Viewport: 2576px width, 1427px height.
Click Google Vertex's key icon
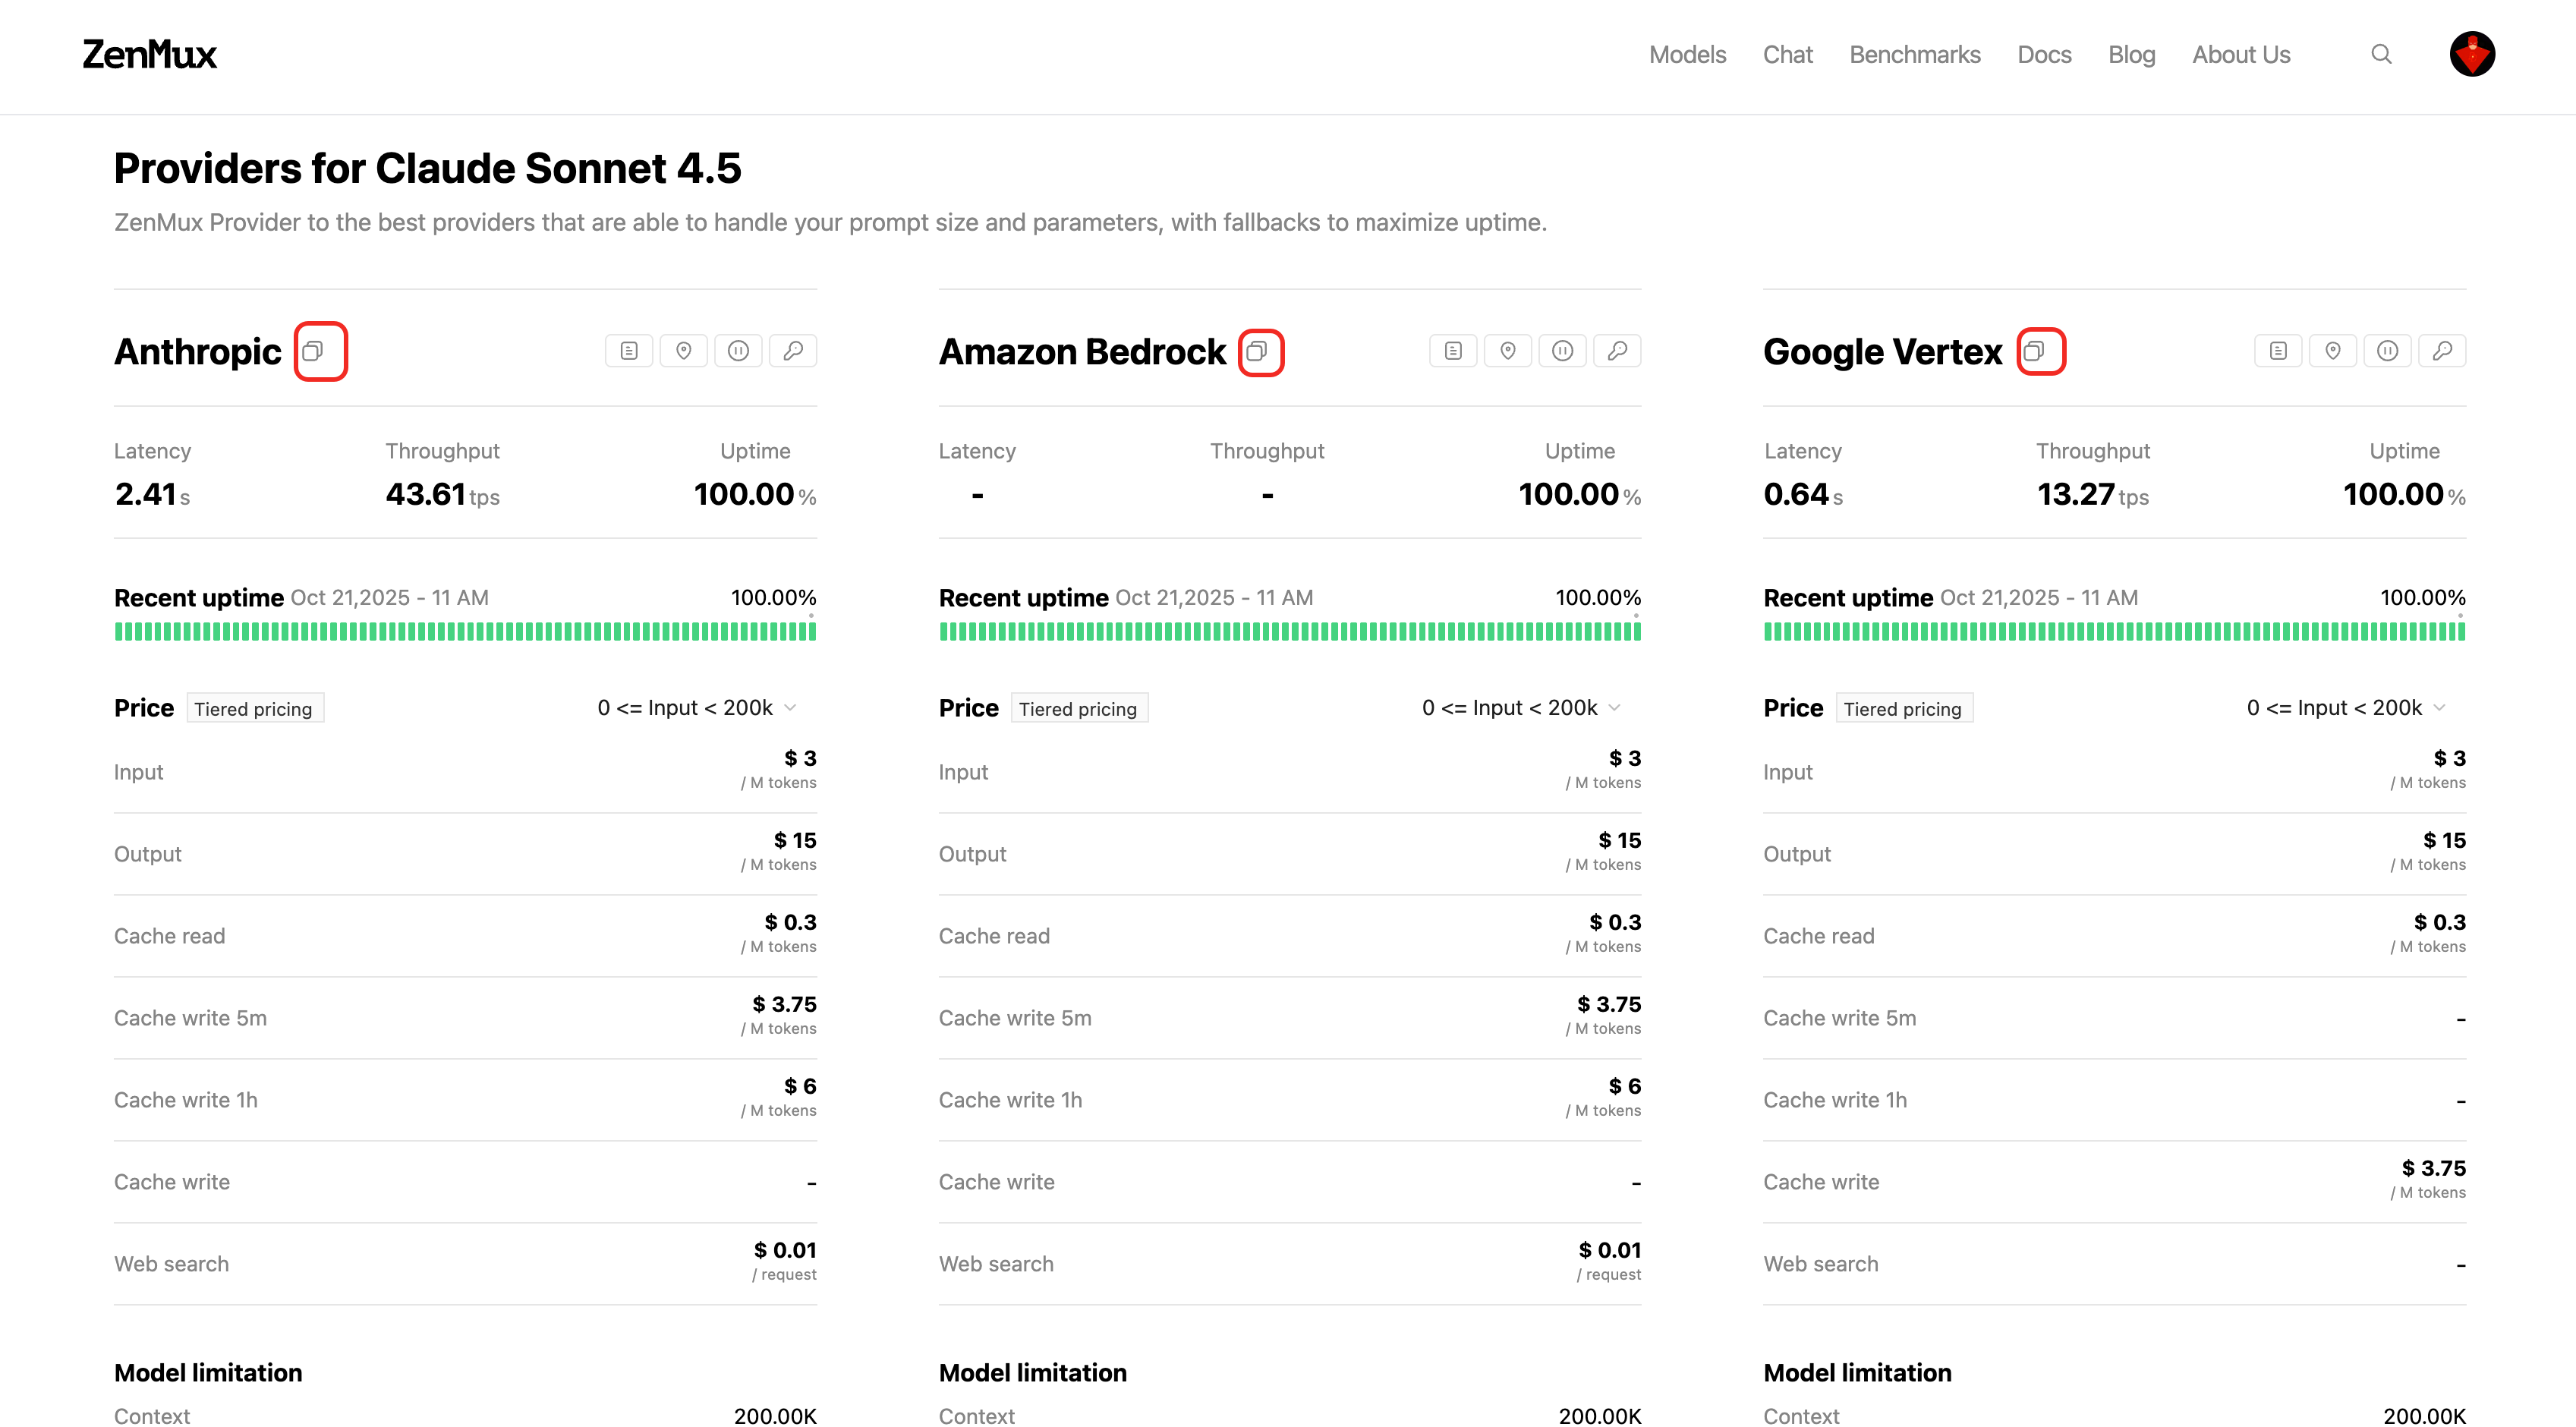point(2442,351)
